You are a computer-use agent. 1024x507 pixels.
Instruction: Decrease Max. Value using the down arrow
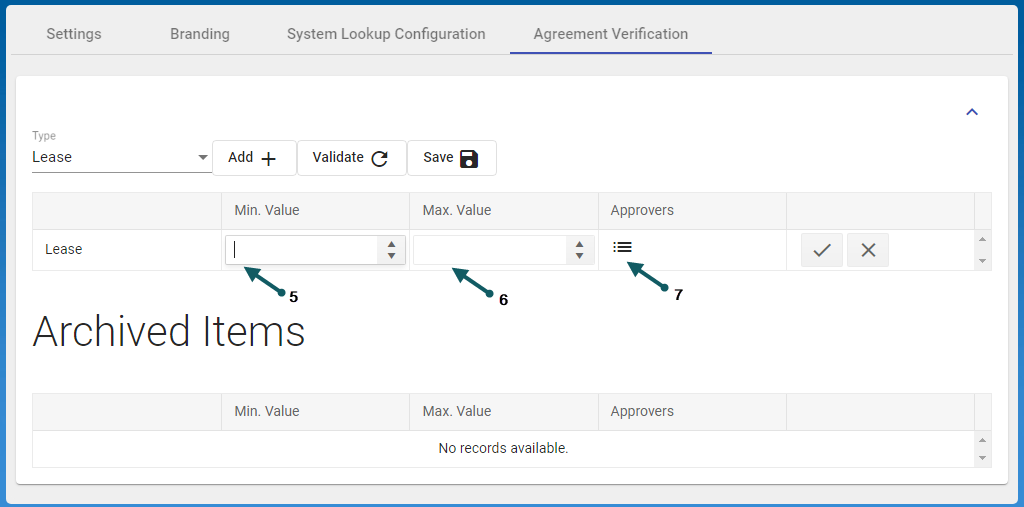580,256
